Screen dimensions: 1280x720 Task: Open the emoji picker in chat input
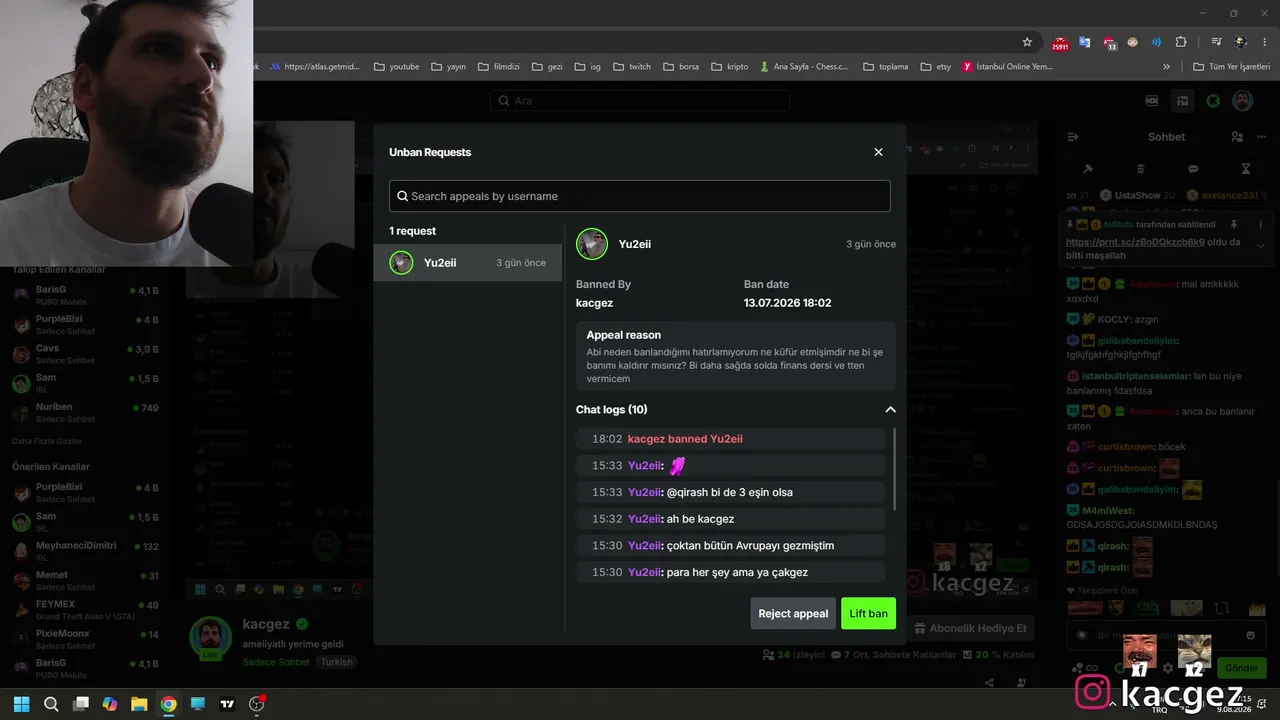tap(1250, 635)
